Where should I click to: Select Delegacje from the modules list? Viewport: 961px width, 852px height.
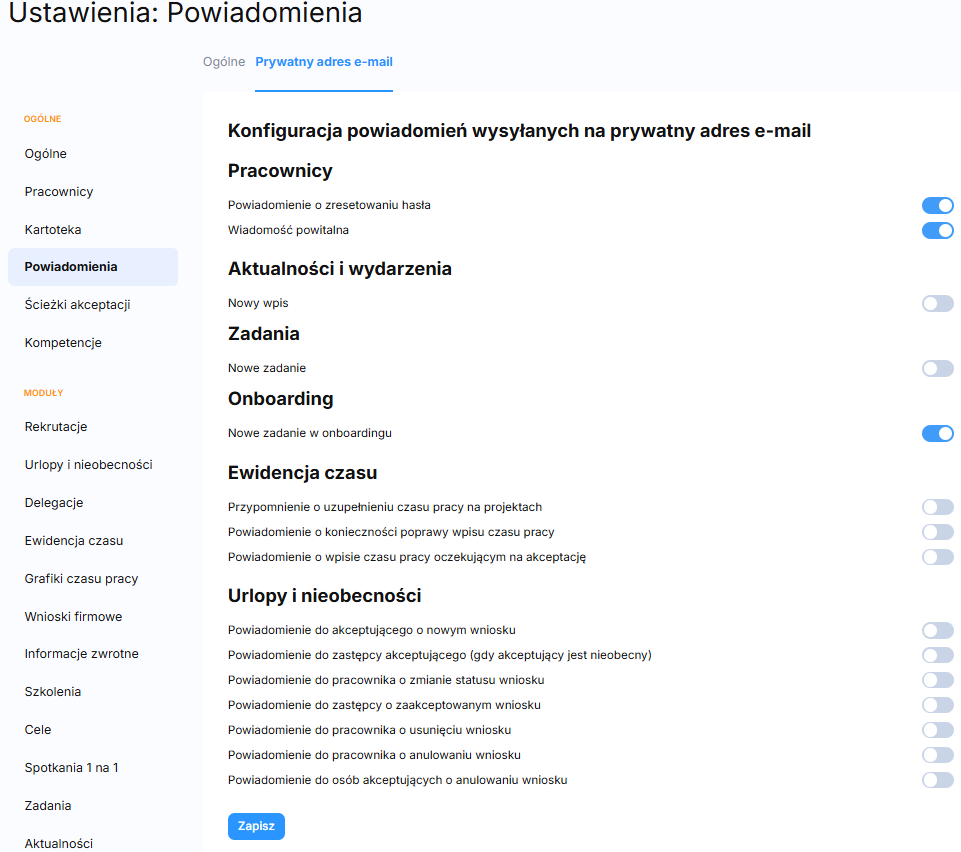pyautogui.click(x=54, y=503)
